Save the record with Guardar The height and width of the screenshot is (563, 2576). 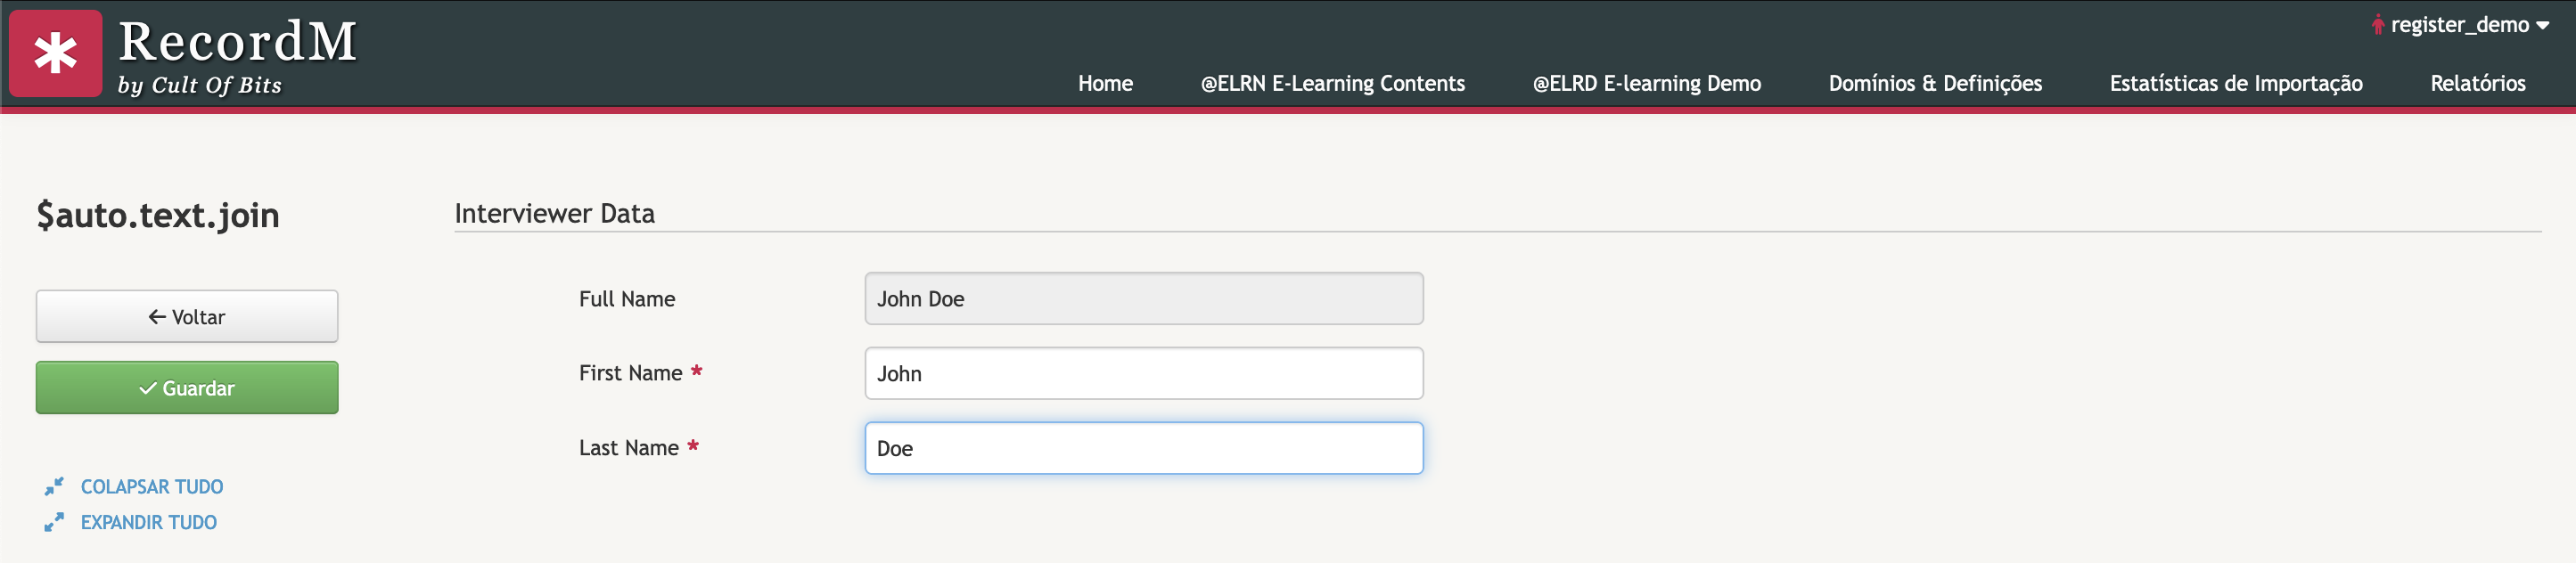click(187, 388)
